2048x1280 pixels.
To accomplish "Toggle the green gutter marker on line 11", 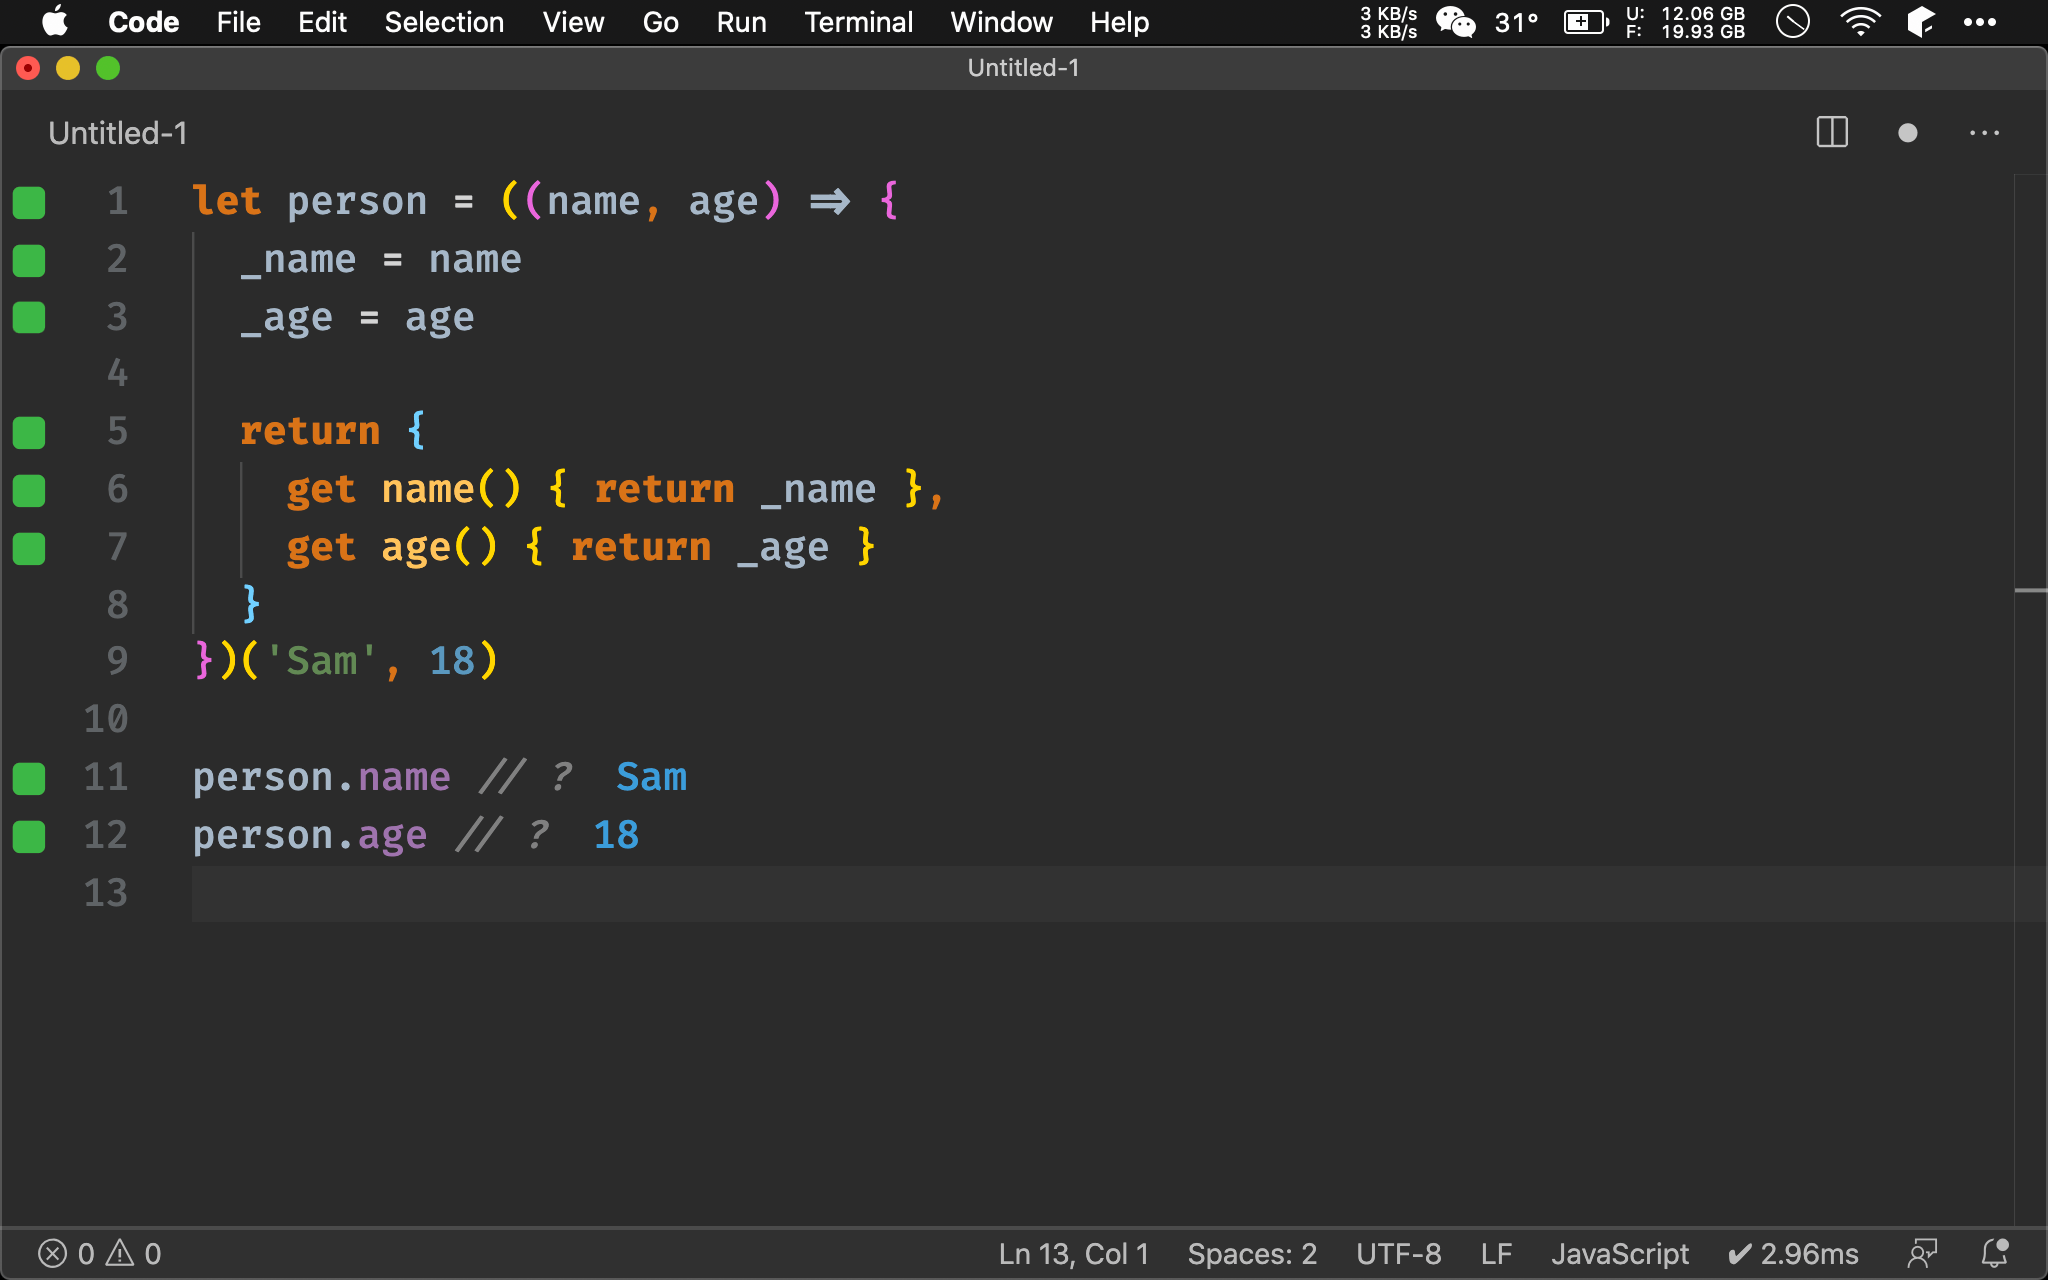I will 29,778.
